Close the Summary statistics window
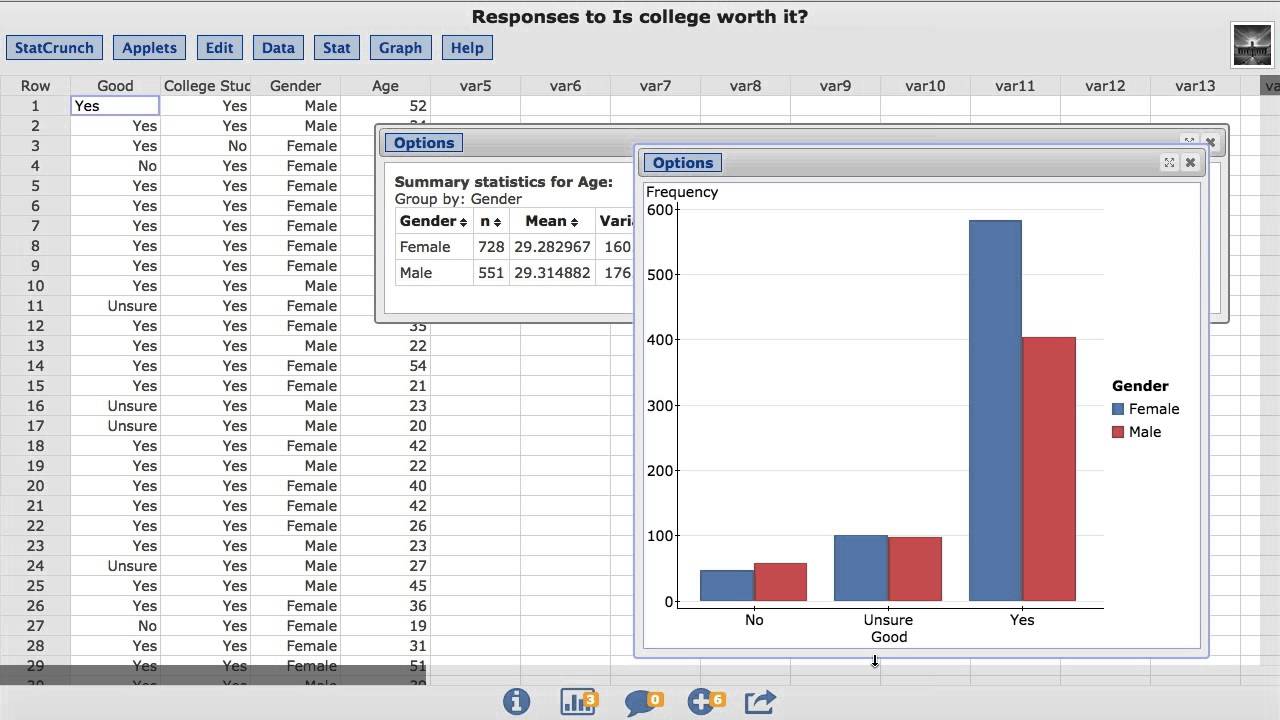This screenshot has width=1280, height=720. 1210,142
